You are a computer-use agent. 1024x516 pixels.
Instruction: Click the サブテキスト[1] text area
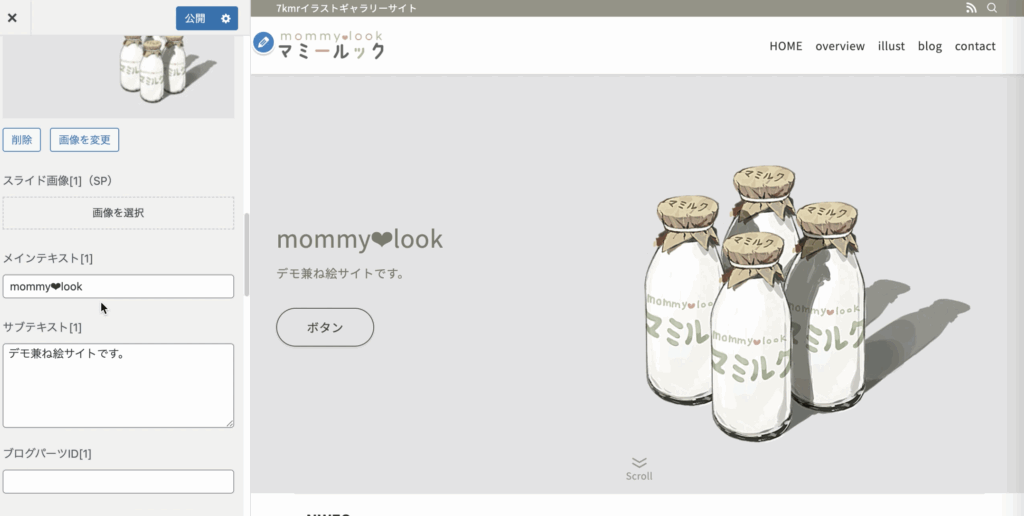point(118,385)
